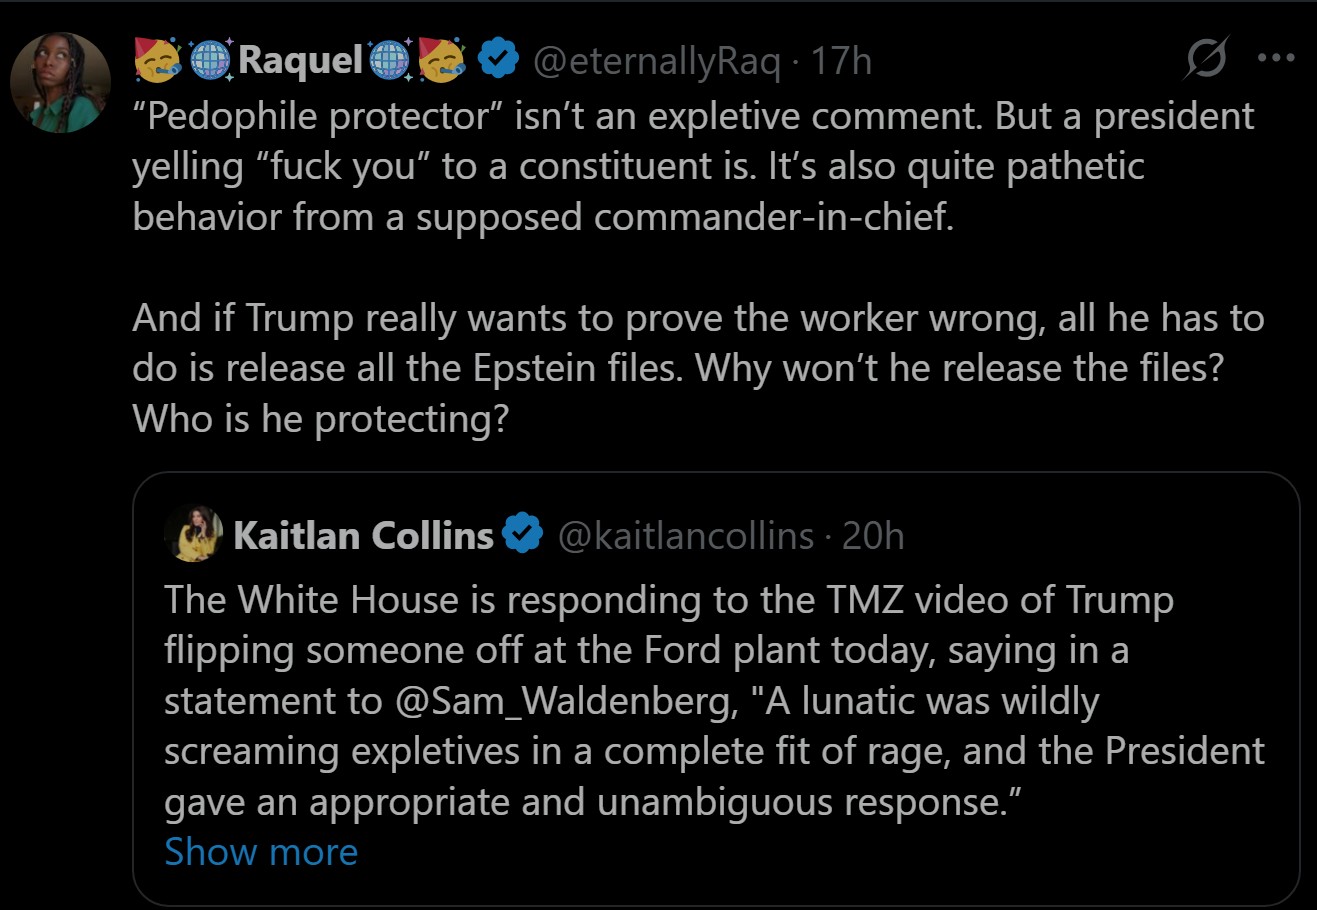Open Raquel's profile avatar photo
The width and height of the screenshot is (1317, 910).
point(60,83)
